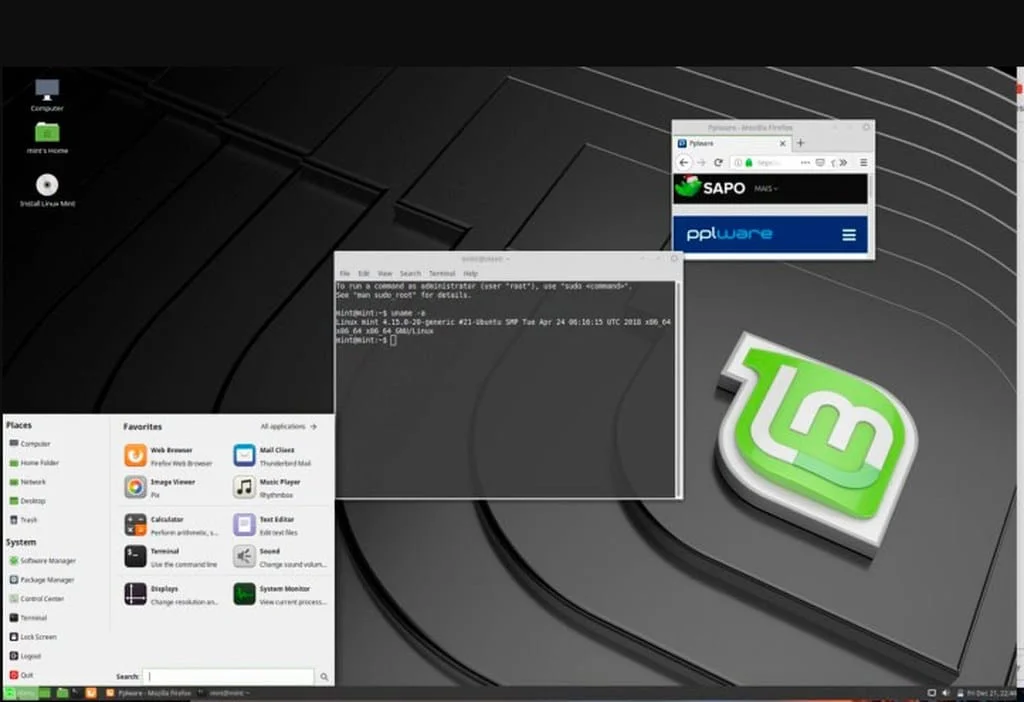Click the magnifier icon beside the Search field
The height and width of the screenshot is (702, 1024).
coord(324,677)
